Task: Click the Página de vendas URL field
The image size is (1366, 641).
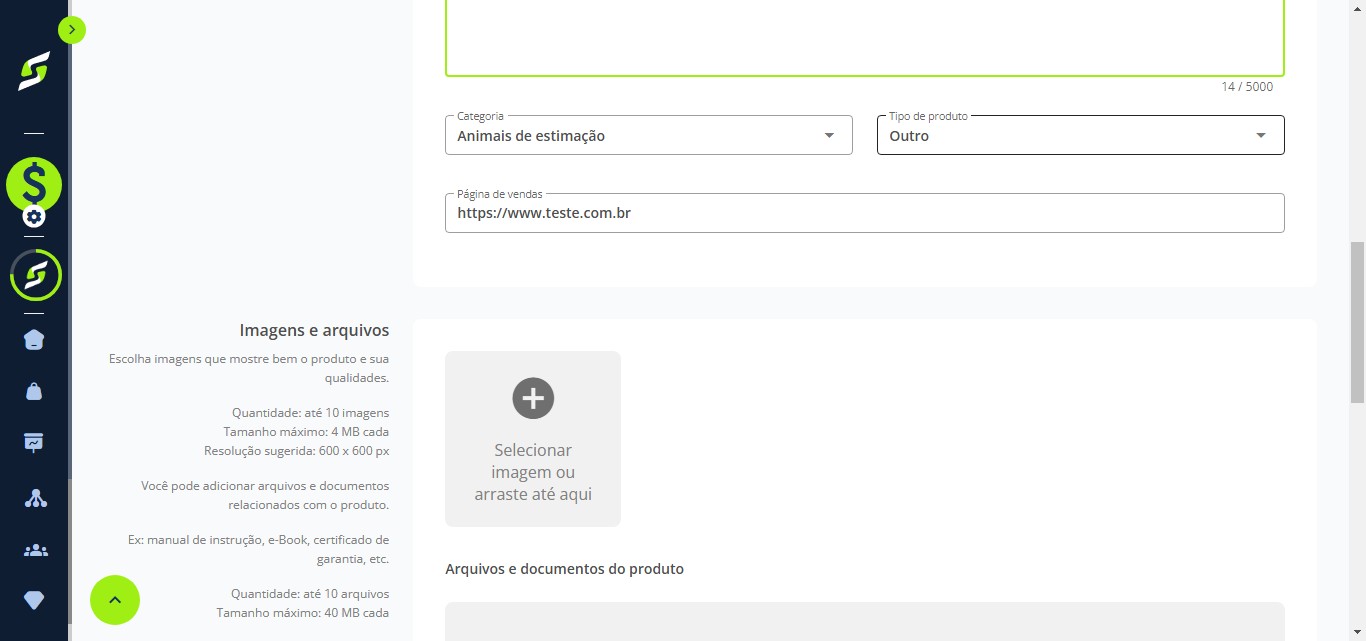Action: pyautogui.click(x=865, y=213)
